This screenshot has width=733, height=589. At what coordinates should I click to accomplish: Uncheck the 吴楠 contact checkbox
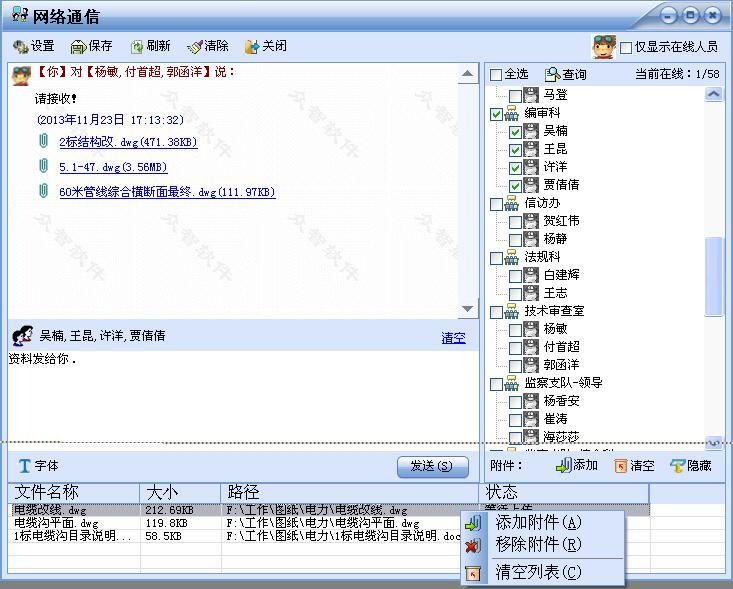click(515, 131)
